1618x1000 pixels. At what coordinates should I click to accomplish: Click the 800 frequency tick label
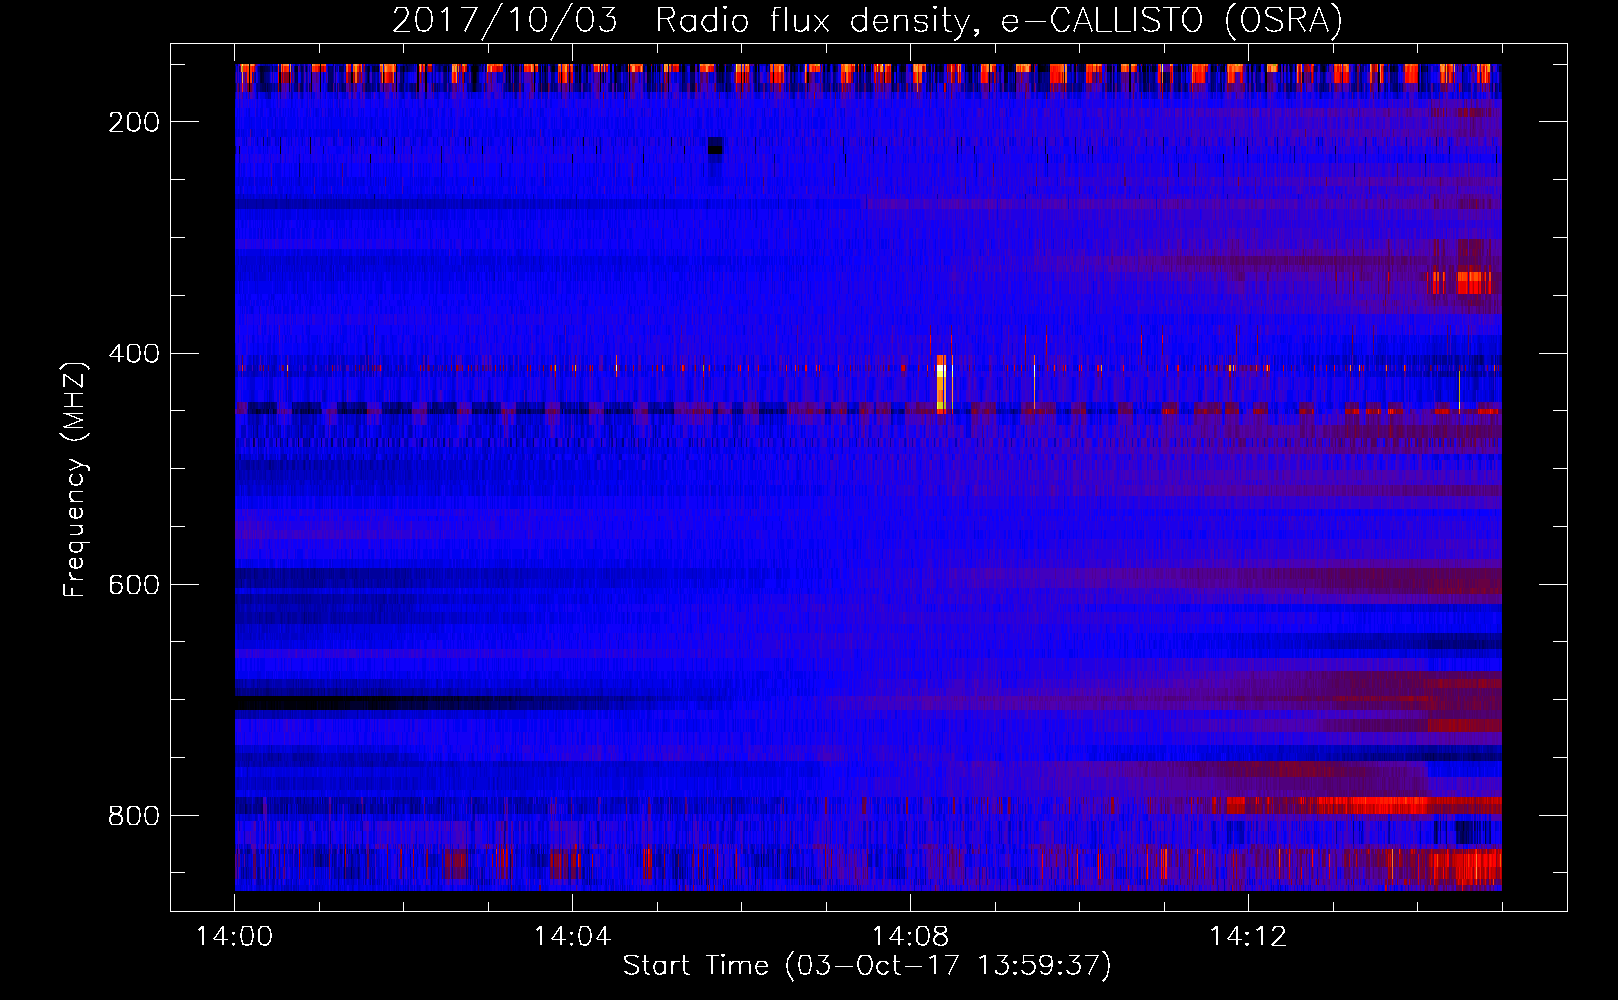pyautogui.click(x=134, y=816)
